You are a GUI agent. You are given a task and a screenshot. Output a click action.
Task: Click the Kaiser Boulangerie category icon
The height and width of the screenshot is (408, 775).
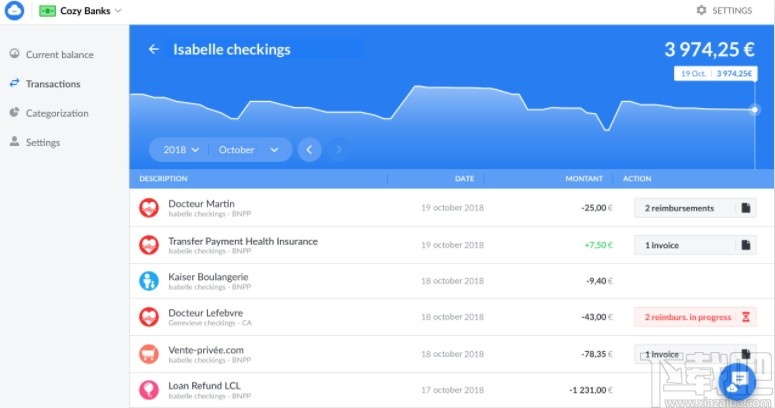pos(149,281)
